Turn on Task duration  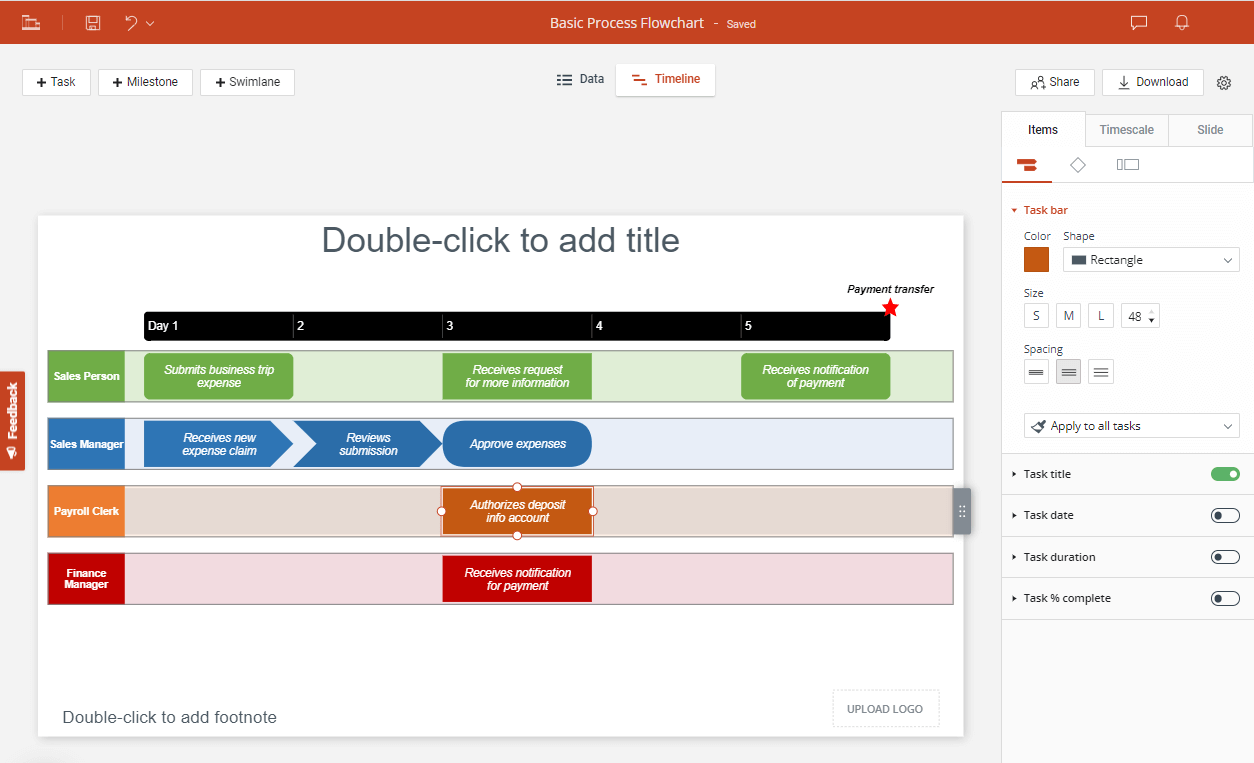point(1224,557)
